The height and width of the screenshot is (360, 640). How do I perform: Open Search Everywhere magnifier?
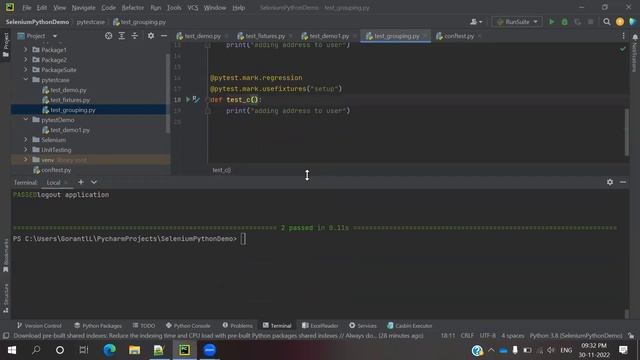(x=607, y=22)
